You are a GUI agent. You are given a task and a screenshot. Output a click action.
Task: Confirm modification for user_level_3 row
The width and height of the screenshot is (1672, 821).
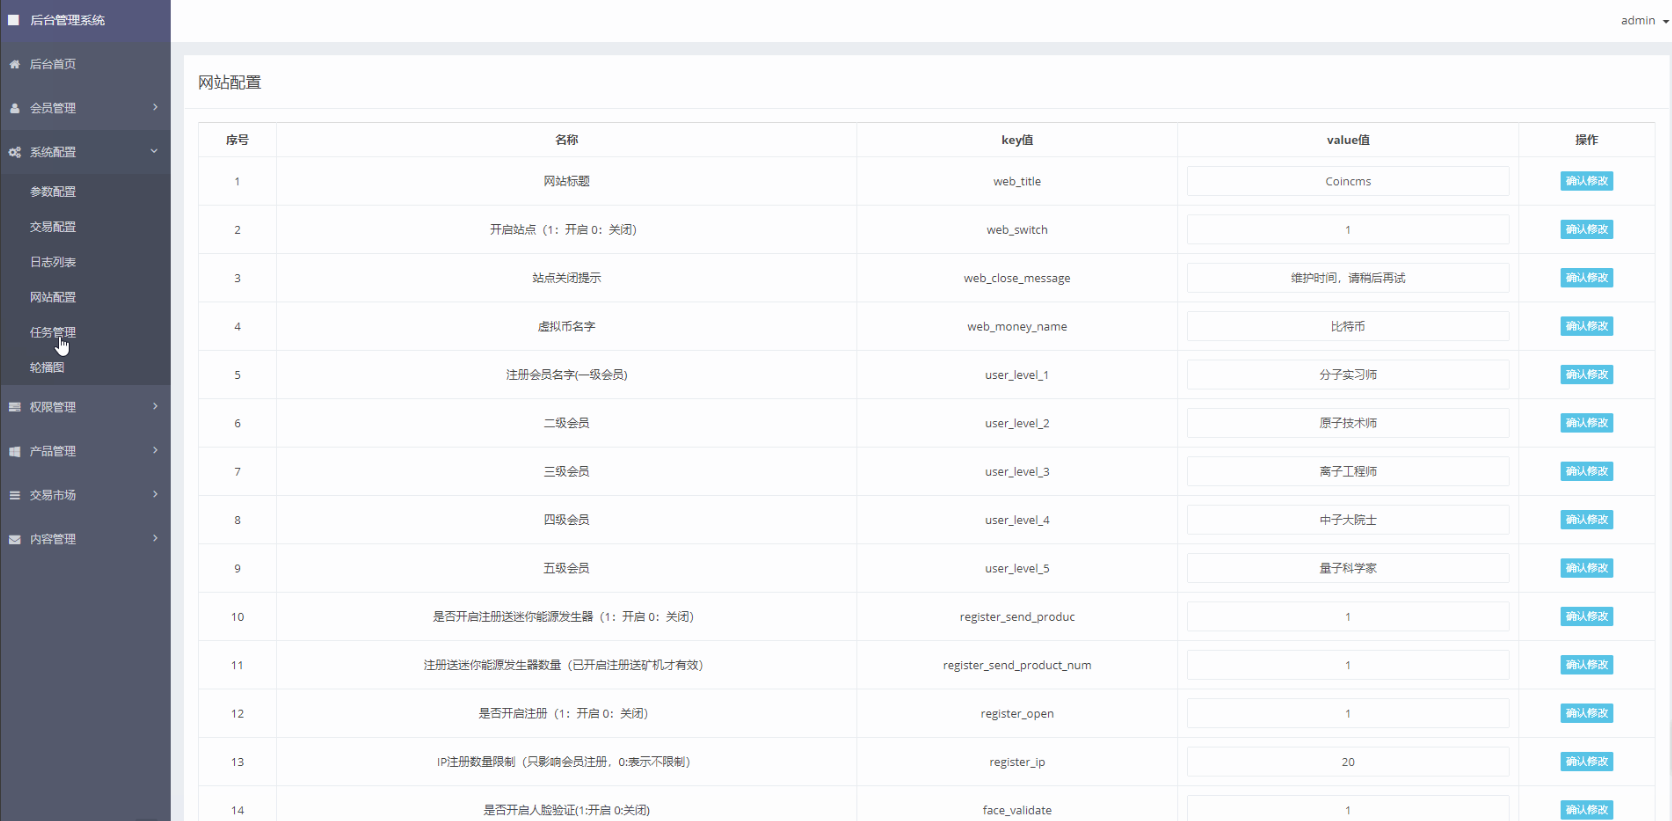coord(1587,471)
